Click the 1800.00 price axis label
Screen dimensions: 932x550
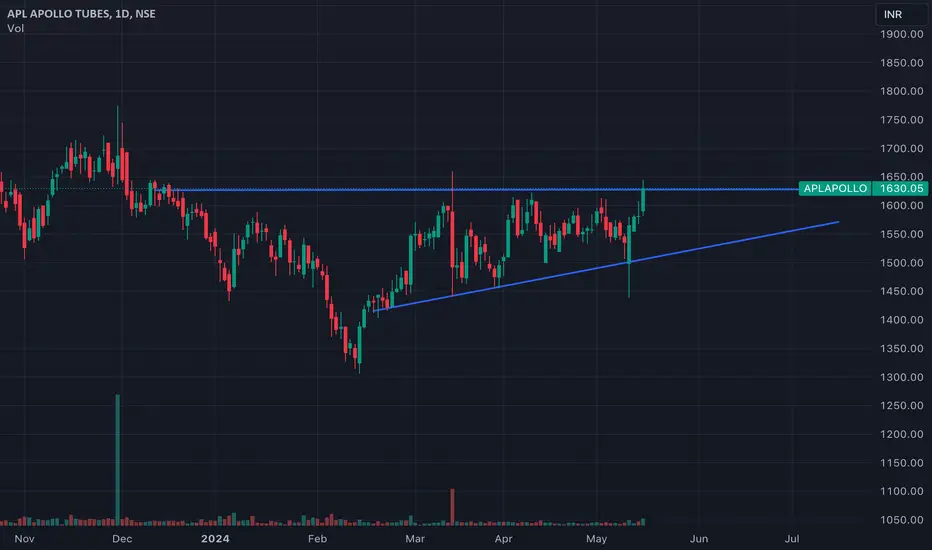902,92
